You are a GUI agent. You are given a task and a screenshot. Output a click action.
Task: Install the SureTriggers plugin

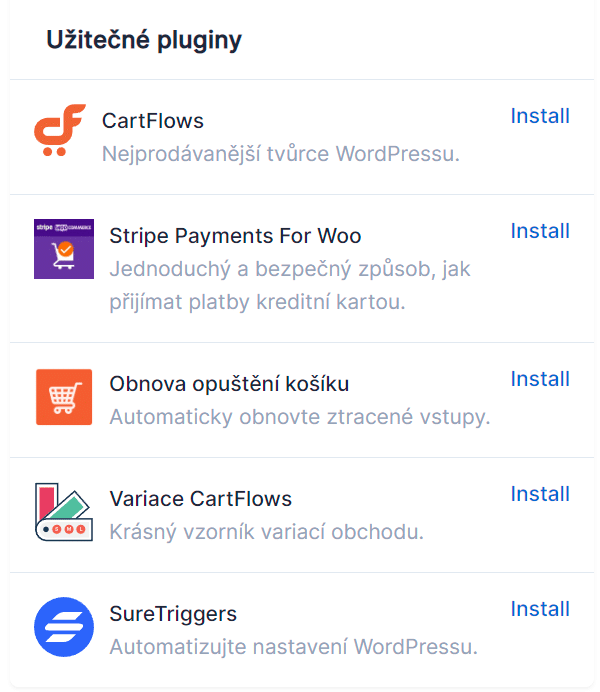[540, 609]
